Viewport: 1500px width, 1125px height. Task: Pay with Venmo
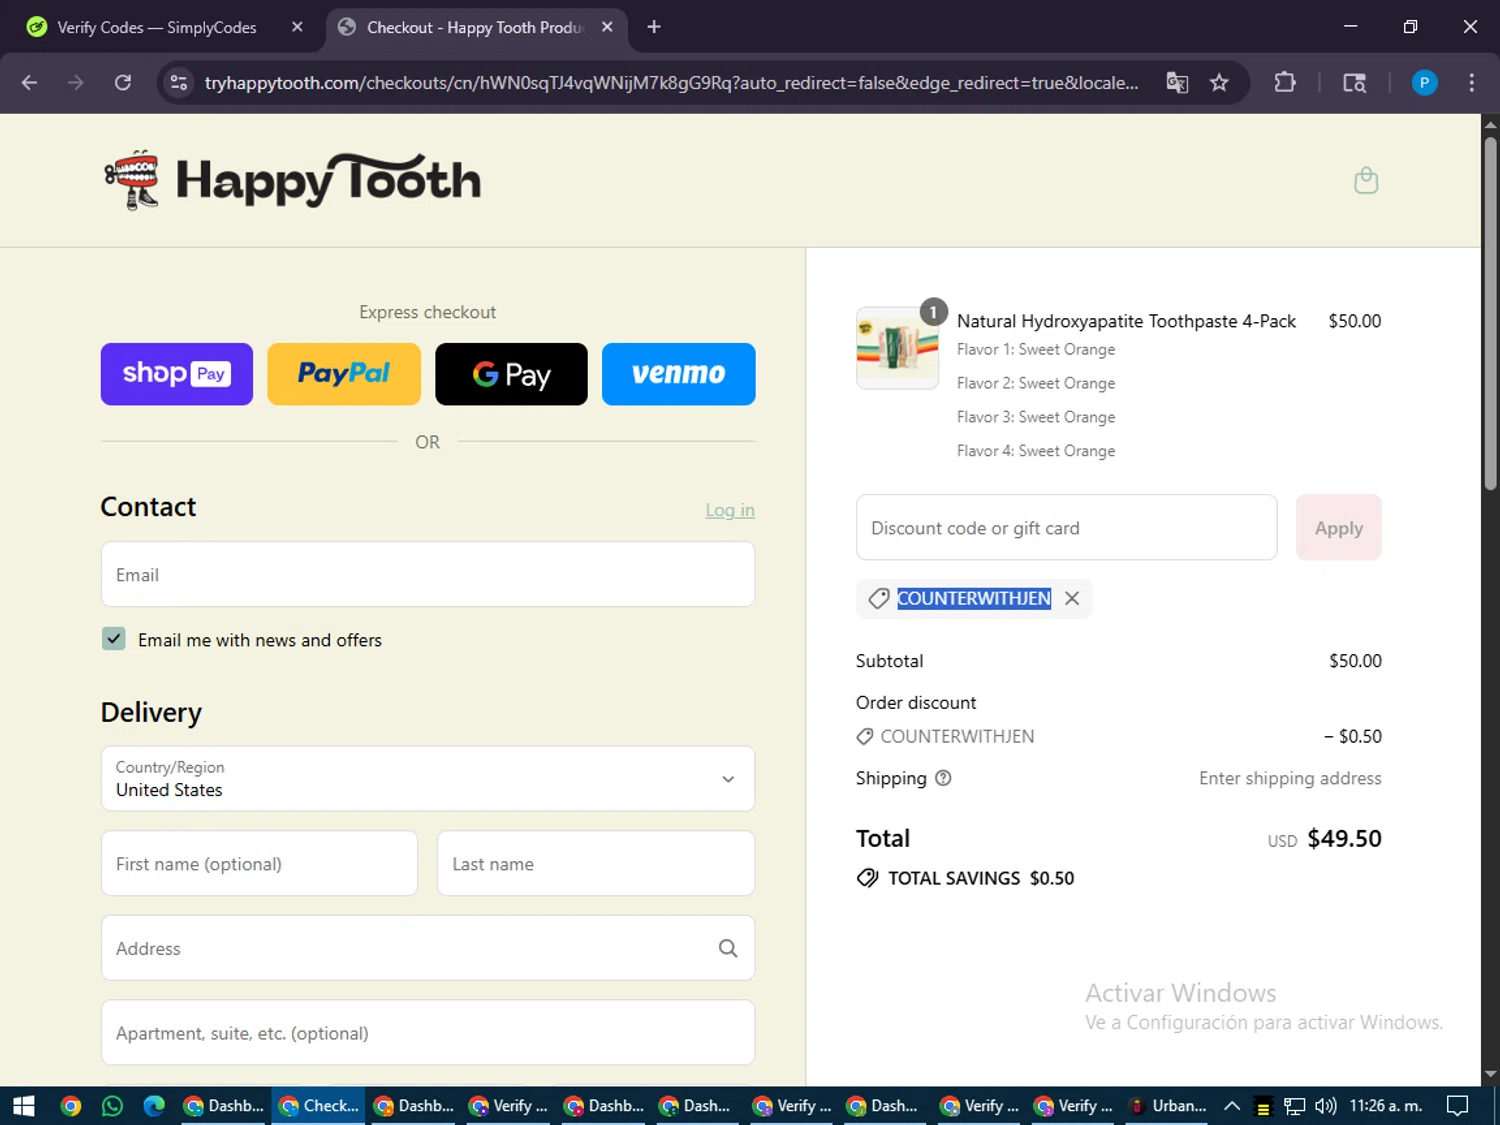point(678,374)
